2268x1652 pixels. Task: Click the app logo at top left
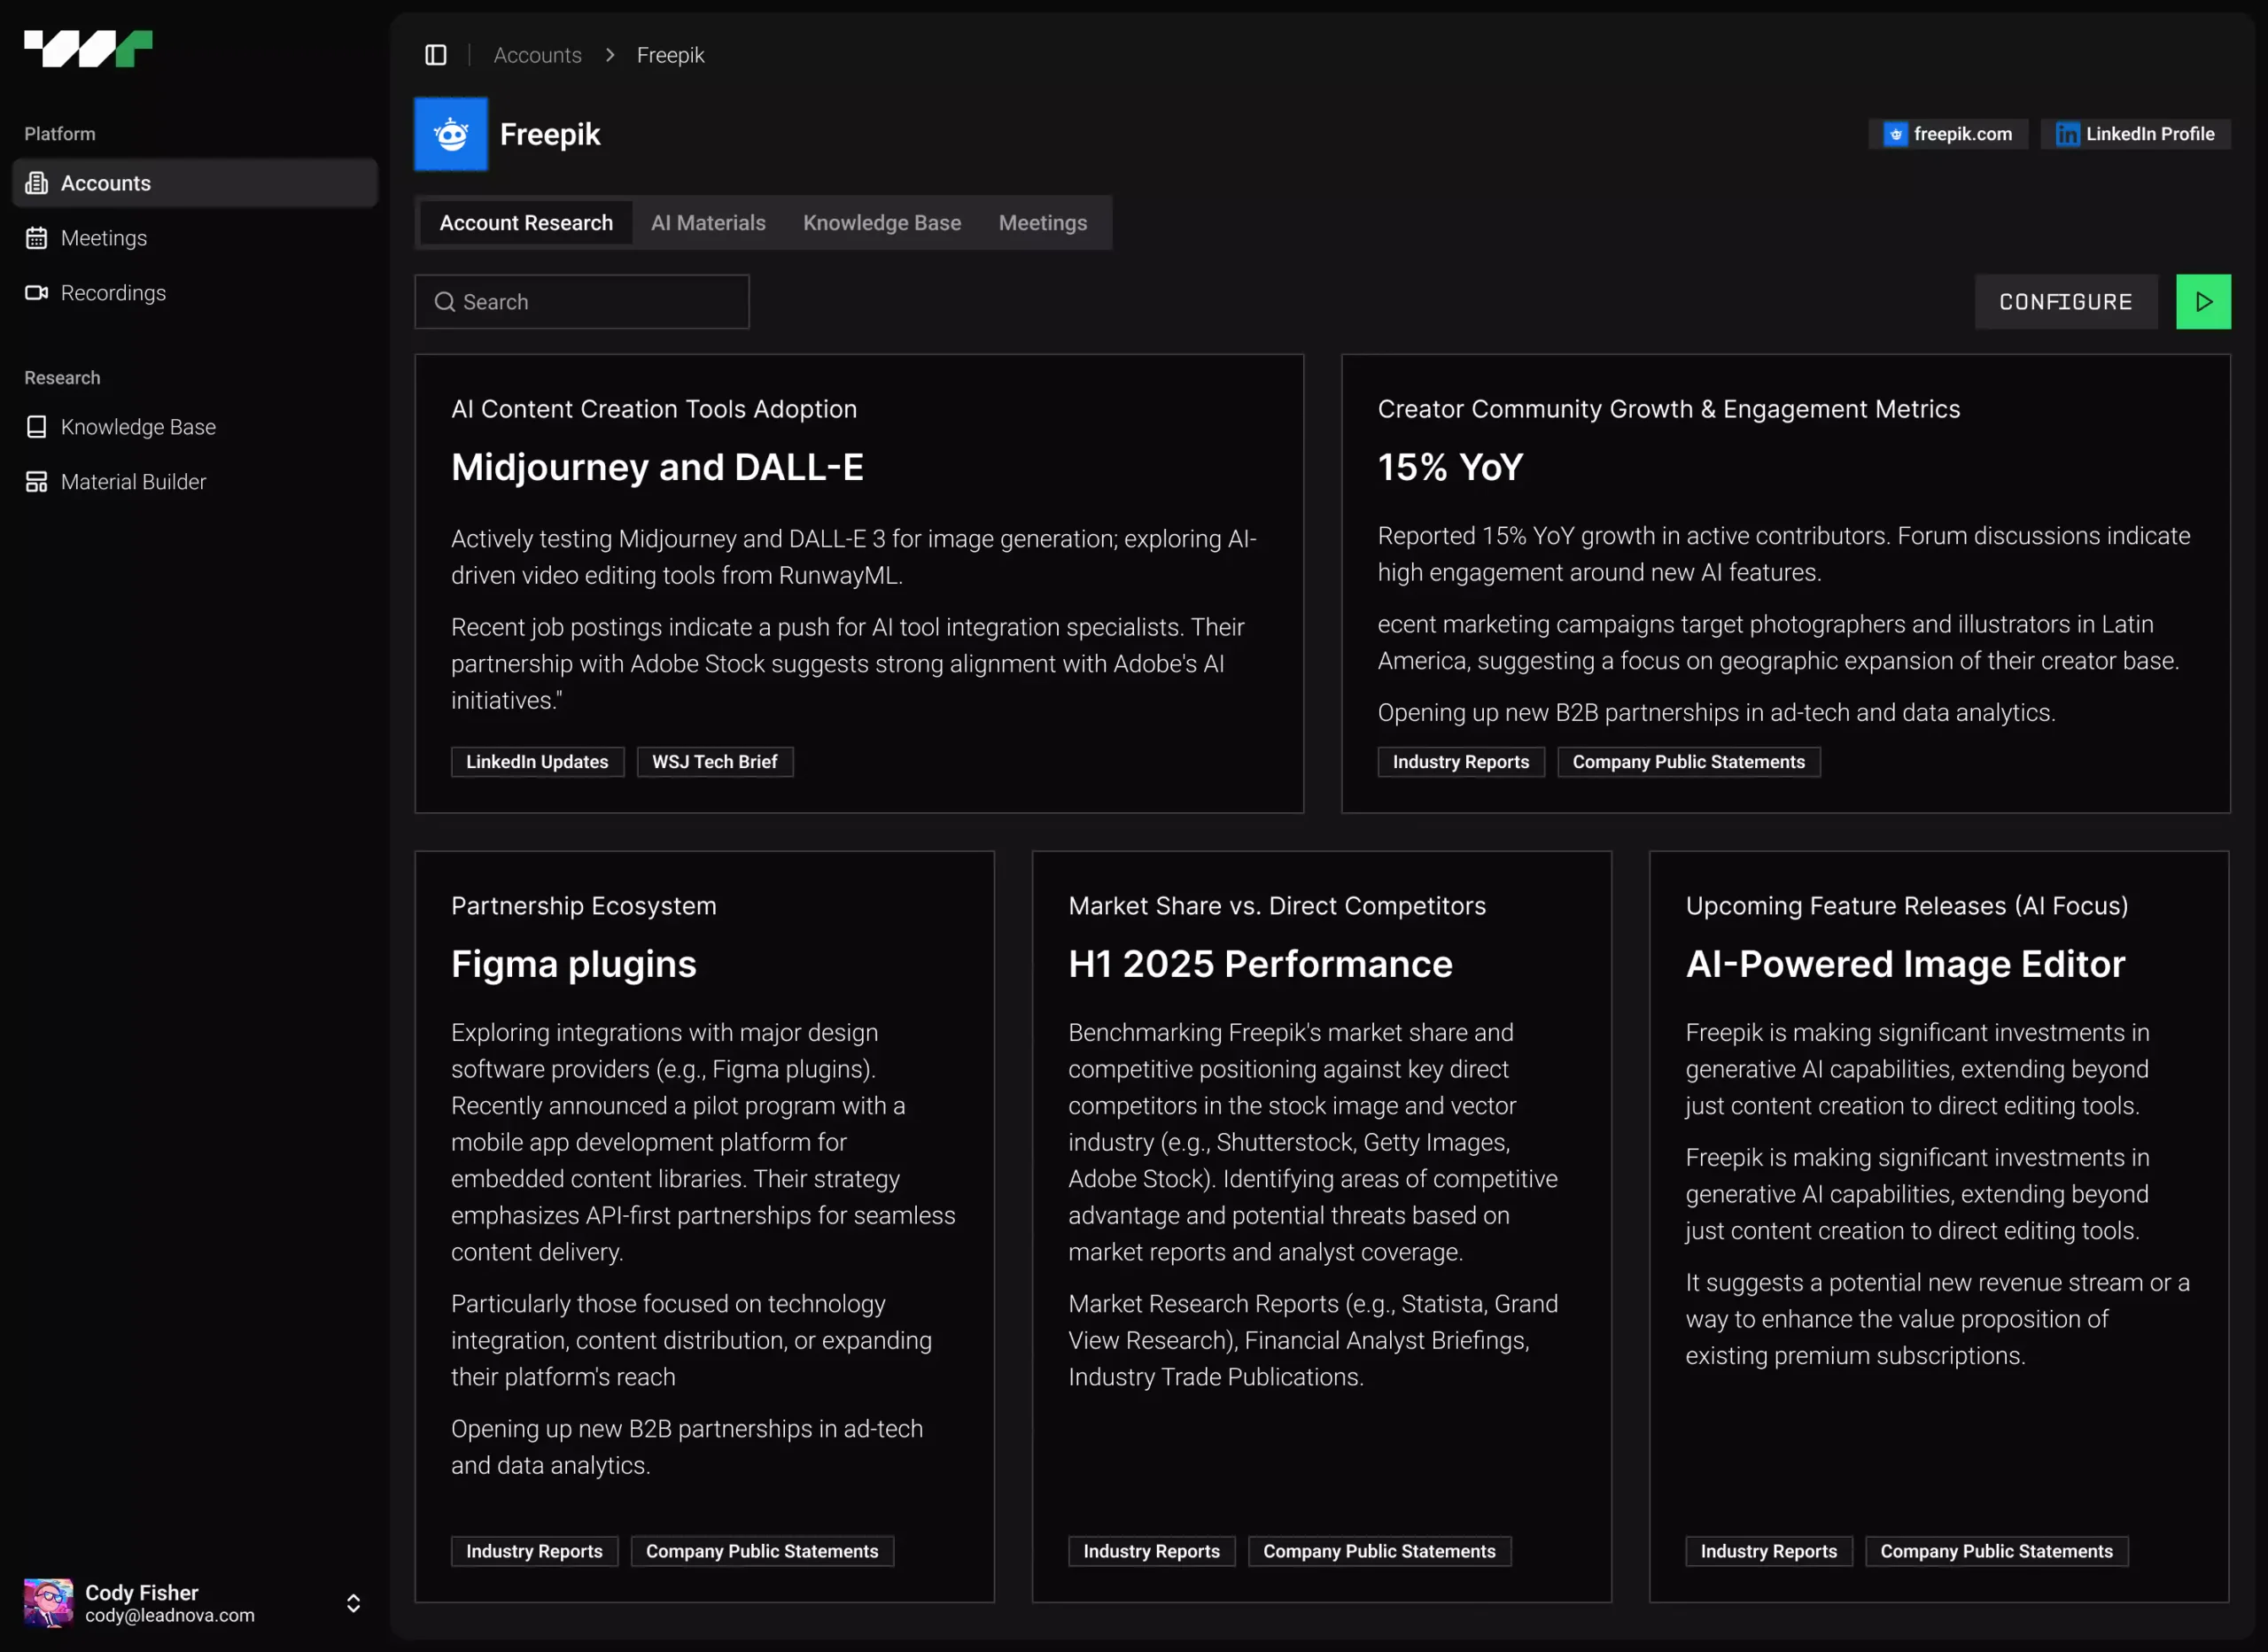coord(88,48)
